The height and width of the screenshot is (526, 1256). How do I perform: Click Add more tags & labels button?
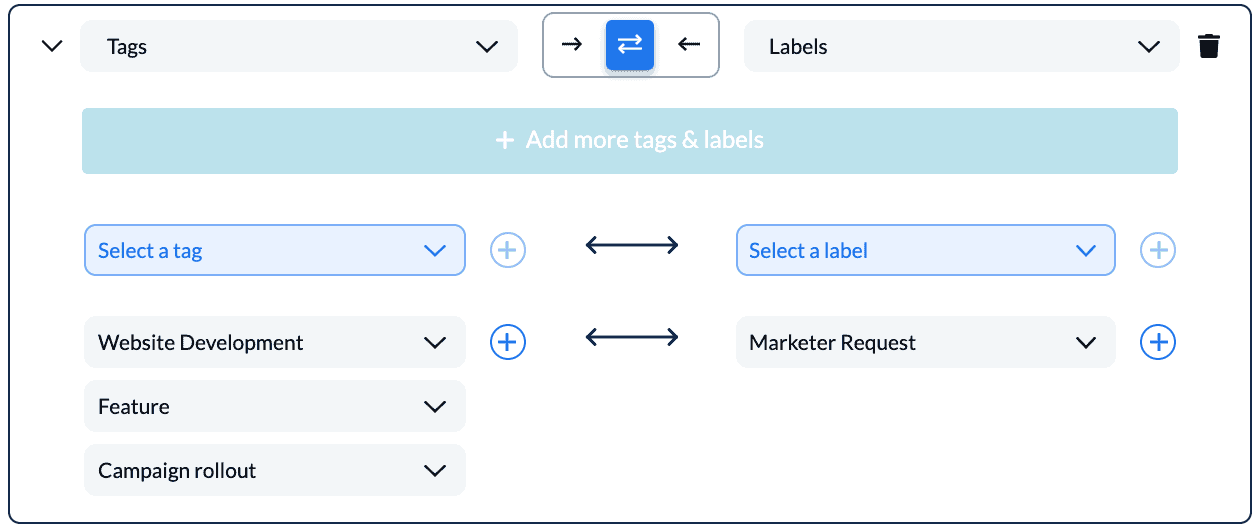630,140
